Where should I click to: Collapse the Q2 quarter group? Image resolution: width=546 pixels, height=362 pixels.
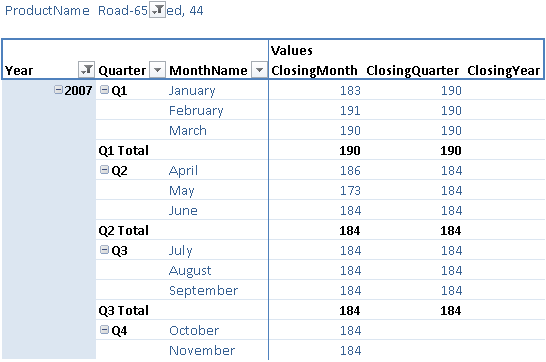point(104,170)
